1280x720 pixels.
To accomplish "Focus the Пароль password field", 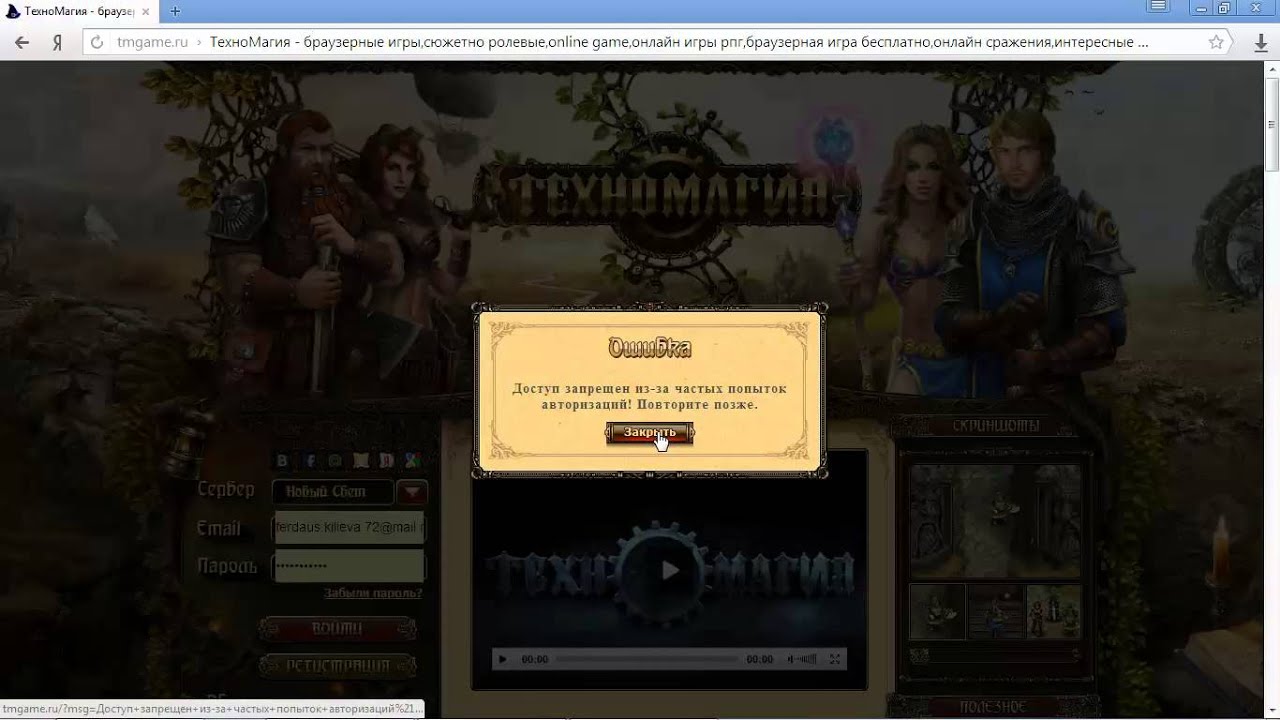I will pyautogui.click(x=349, y=565).
